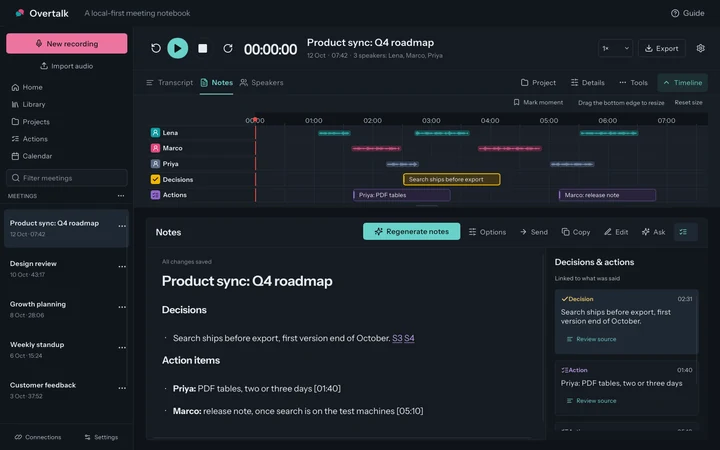Click Reset size
Image resolution: width=720 pixels, height=450 pixels.
pos(688,102)
